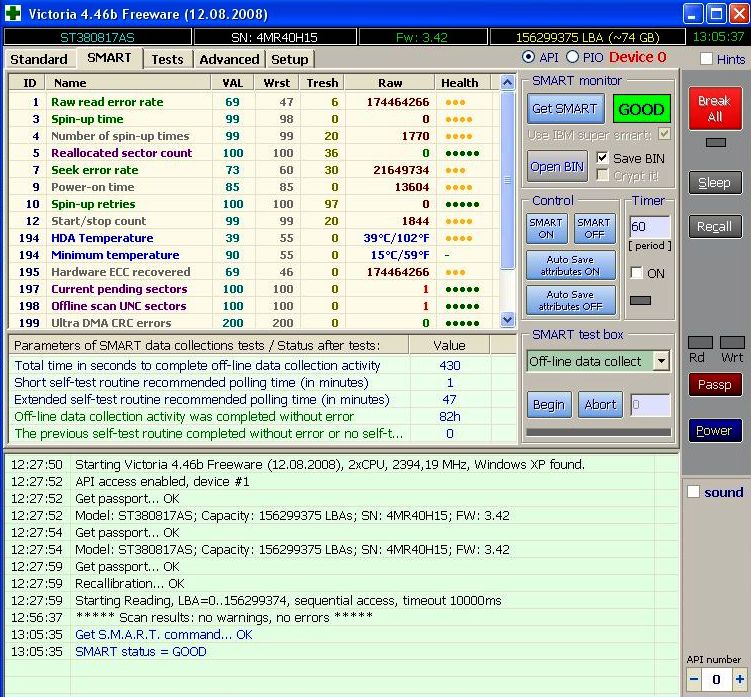Enable Auto Save attributes ON

(x=570, y=265)
